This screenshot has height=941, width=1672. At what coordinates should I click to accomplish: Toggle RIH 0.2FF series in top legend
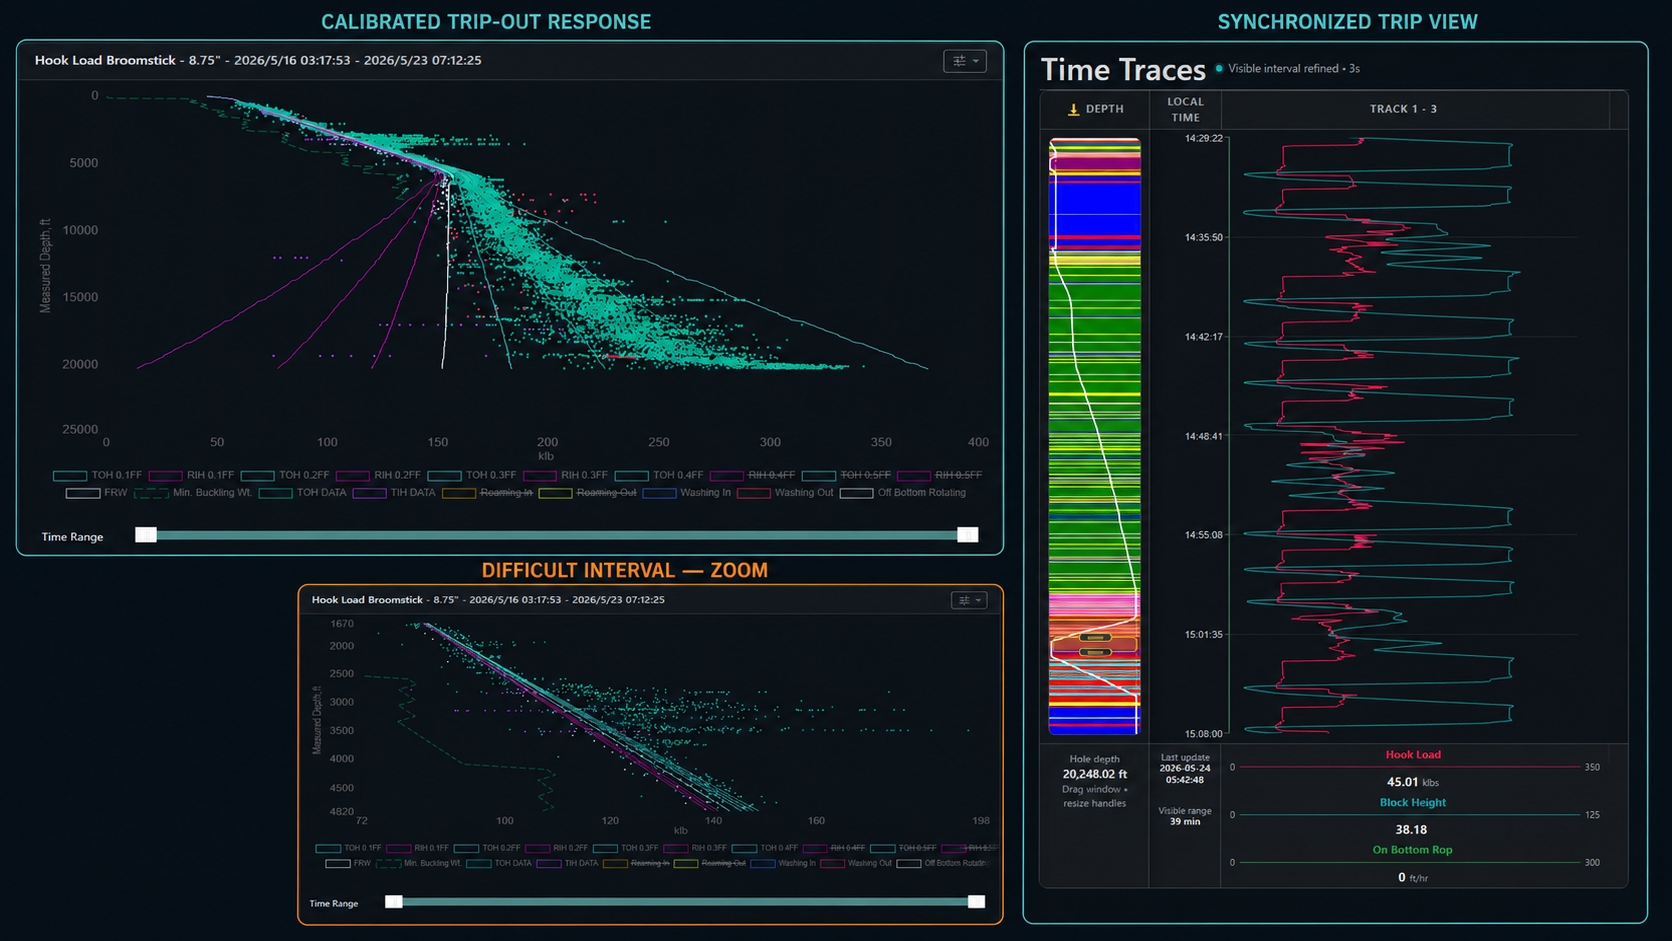[x=378, y=475]
